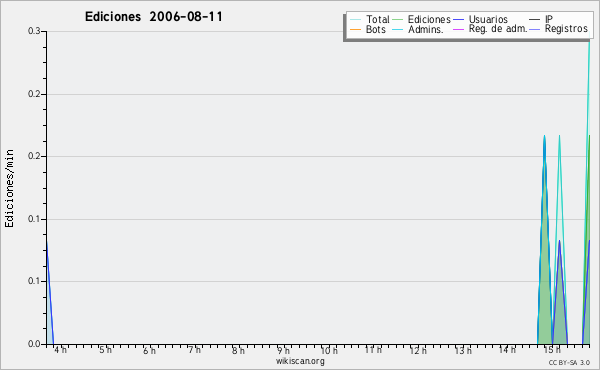Click the magenta Reg. de adm. legend swatch
Screen dimensions: 600x370
[458, 29]
